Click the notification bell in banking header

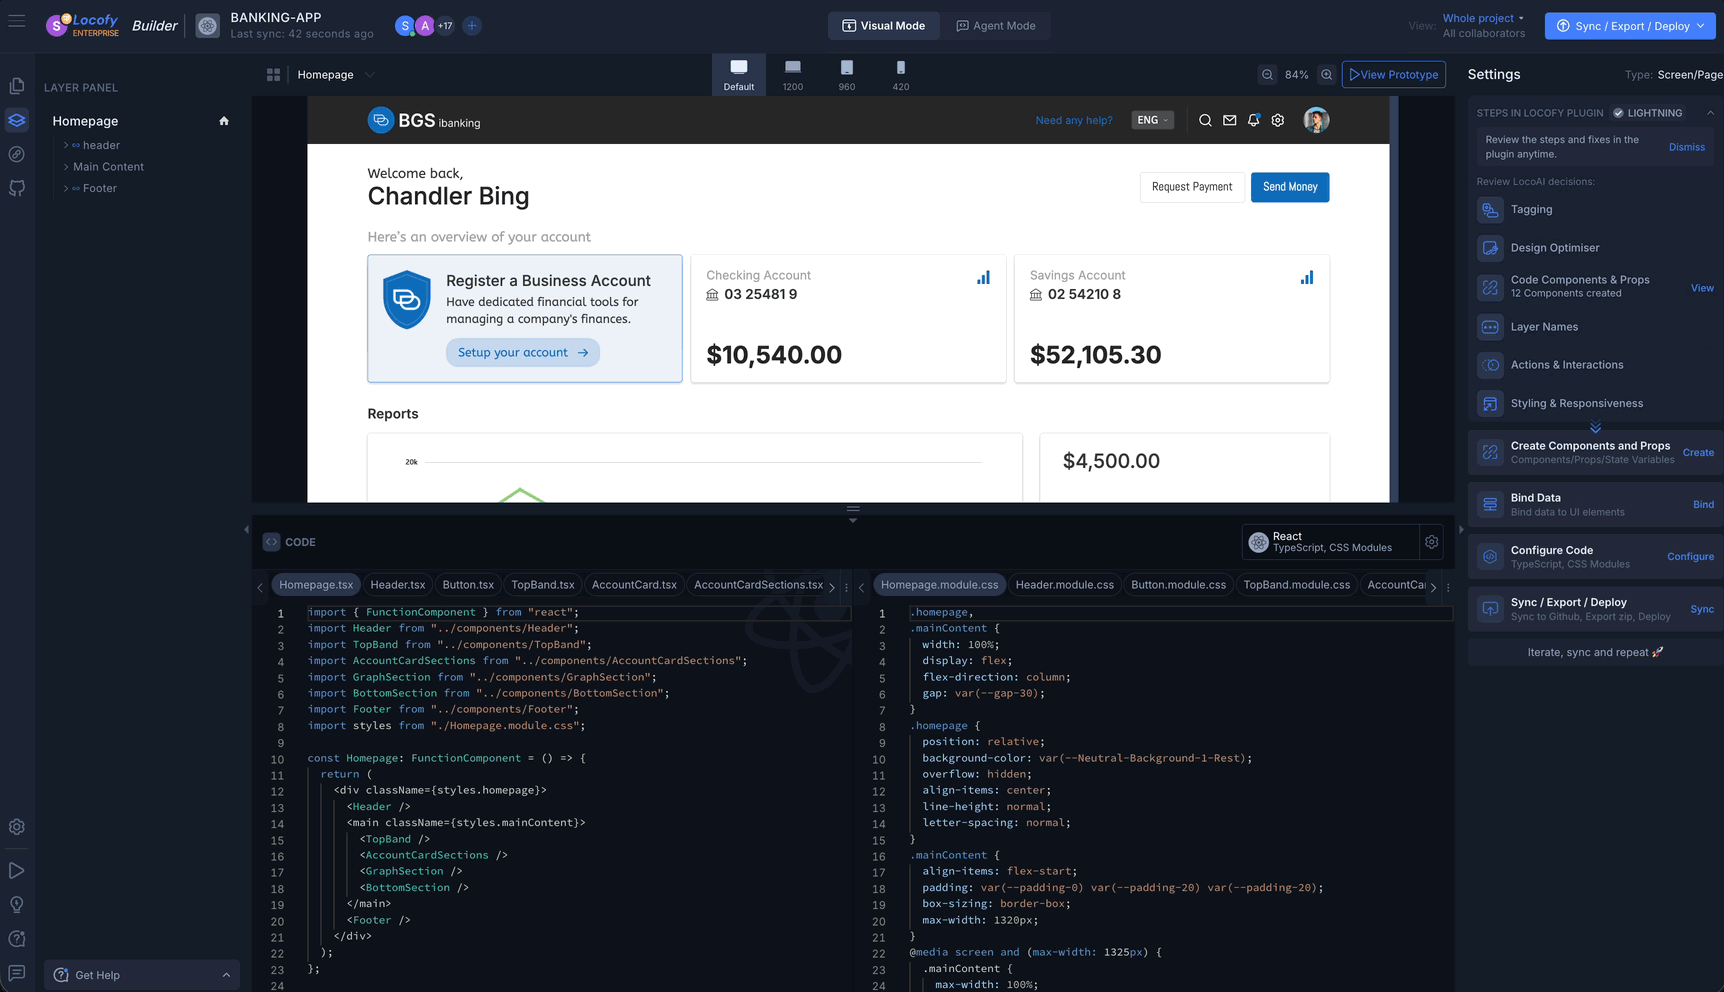(x=1253, y=120)
